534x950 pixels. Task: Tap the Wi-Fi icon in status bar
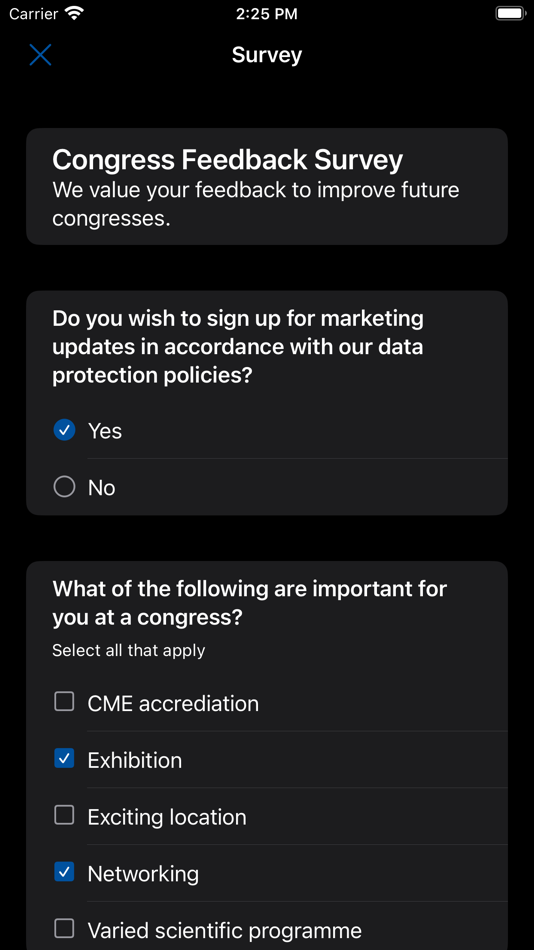click(x=75, y=13)
